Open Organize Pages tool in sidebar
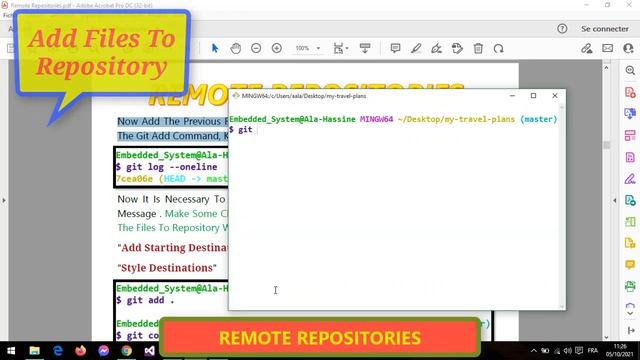 pos(630,136)
